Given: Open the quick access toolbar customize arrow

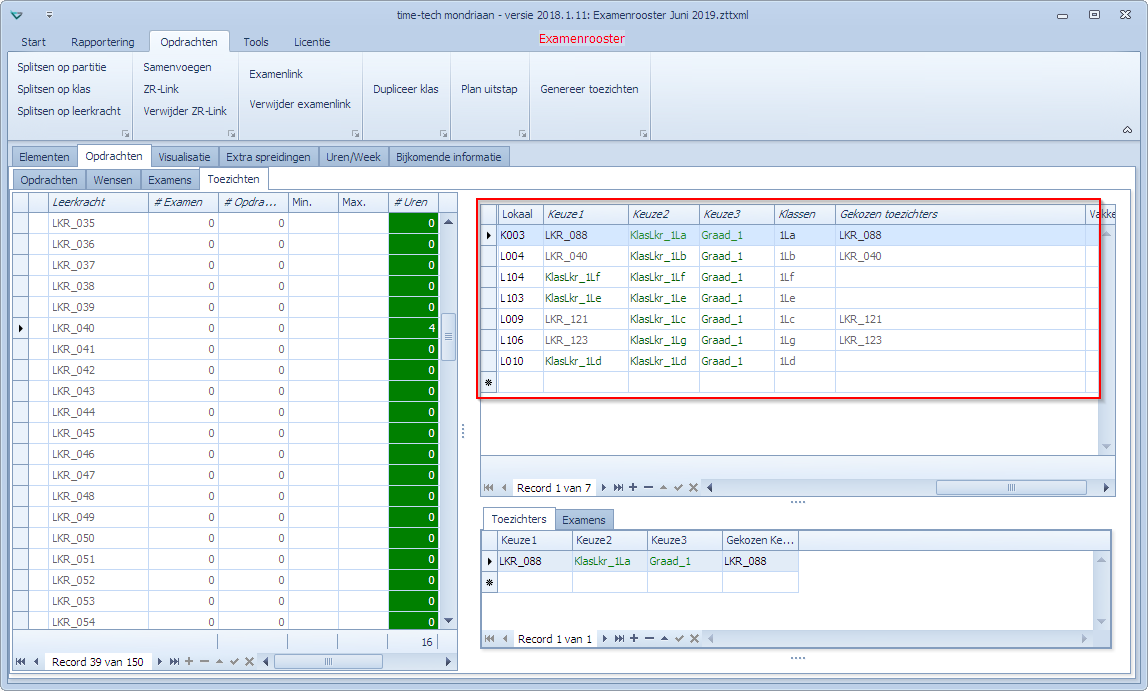Looking at the screenshot, I should (x=49, y=15).
